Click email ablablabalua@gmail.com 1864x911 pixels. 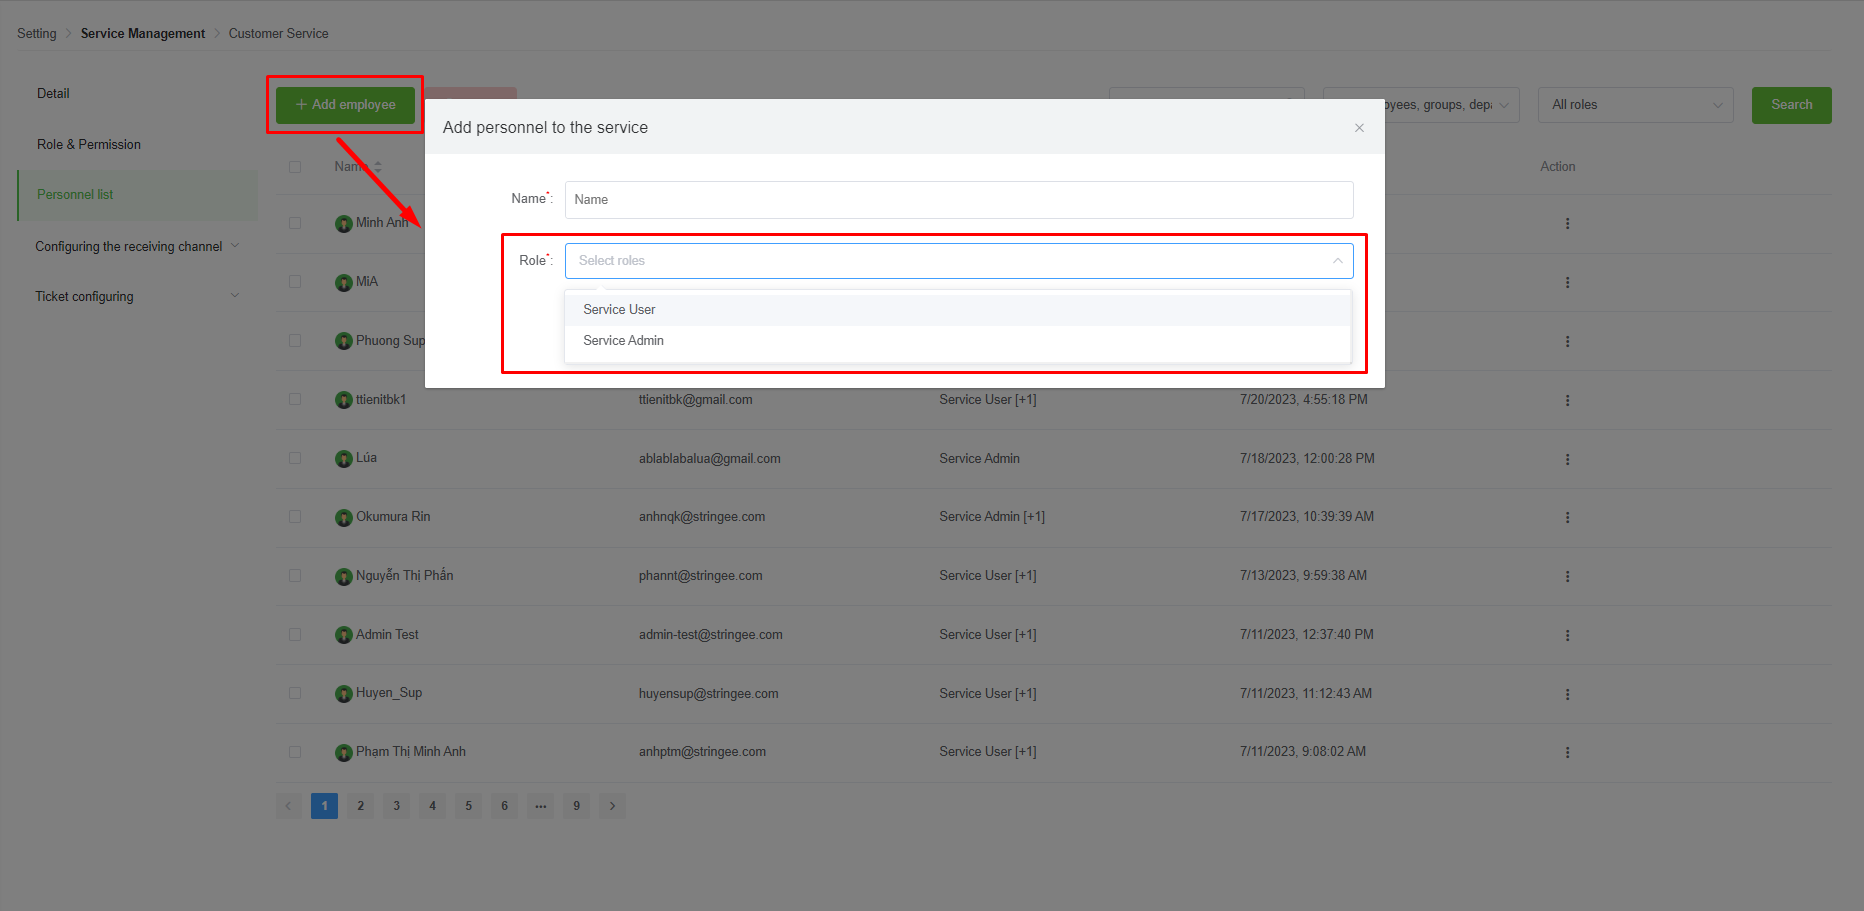[x=710, y=459]
